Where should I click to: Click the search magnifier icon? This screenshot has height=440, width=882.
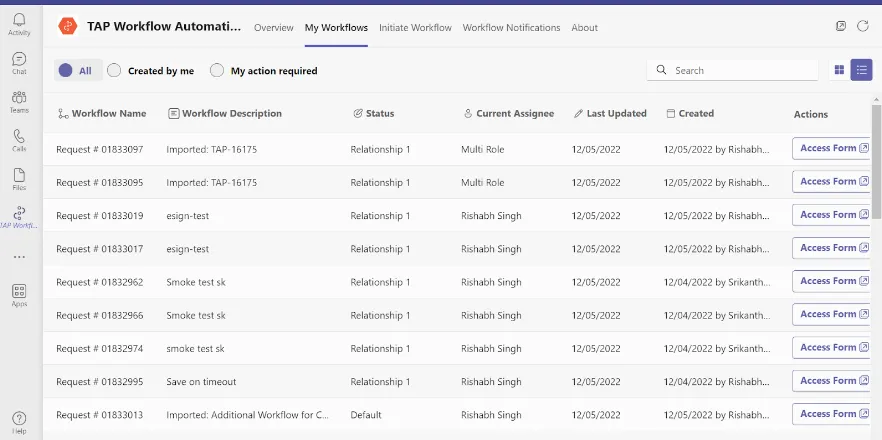662,70
